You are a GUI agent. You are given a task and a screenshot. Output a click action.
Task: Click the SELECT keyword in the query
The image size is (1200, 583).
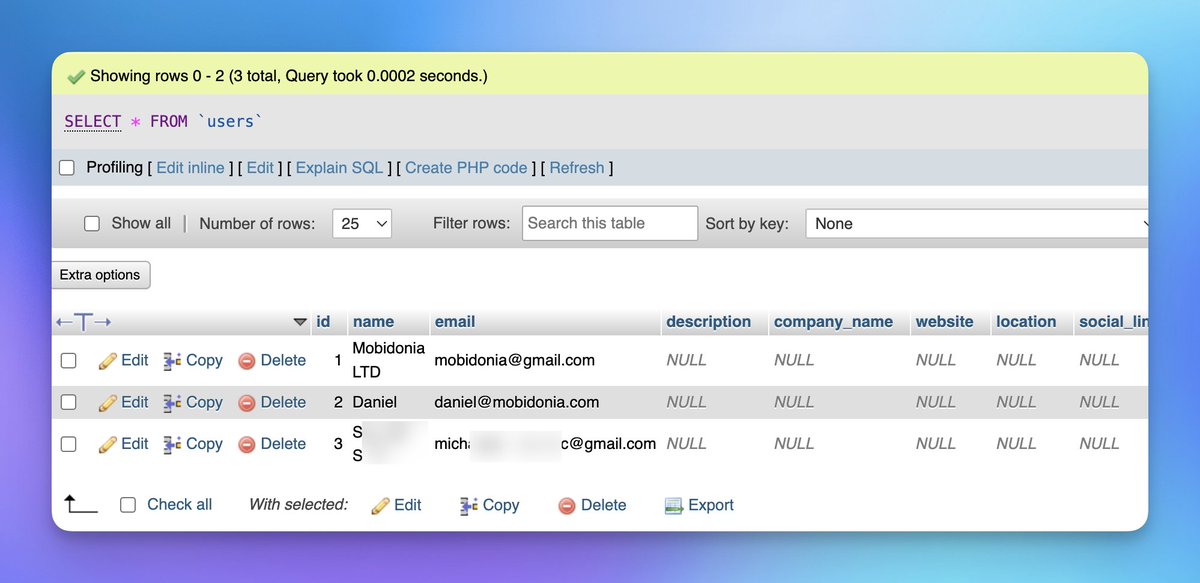tap(92, 122)
